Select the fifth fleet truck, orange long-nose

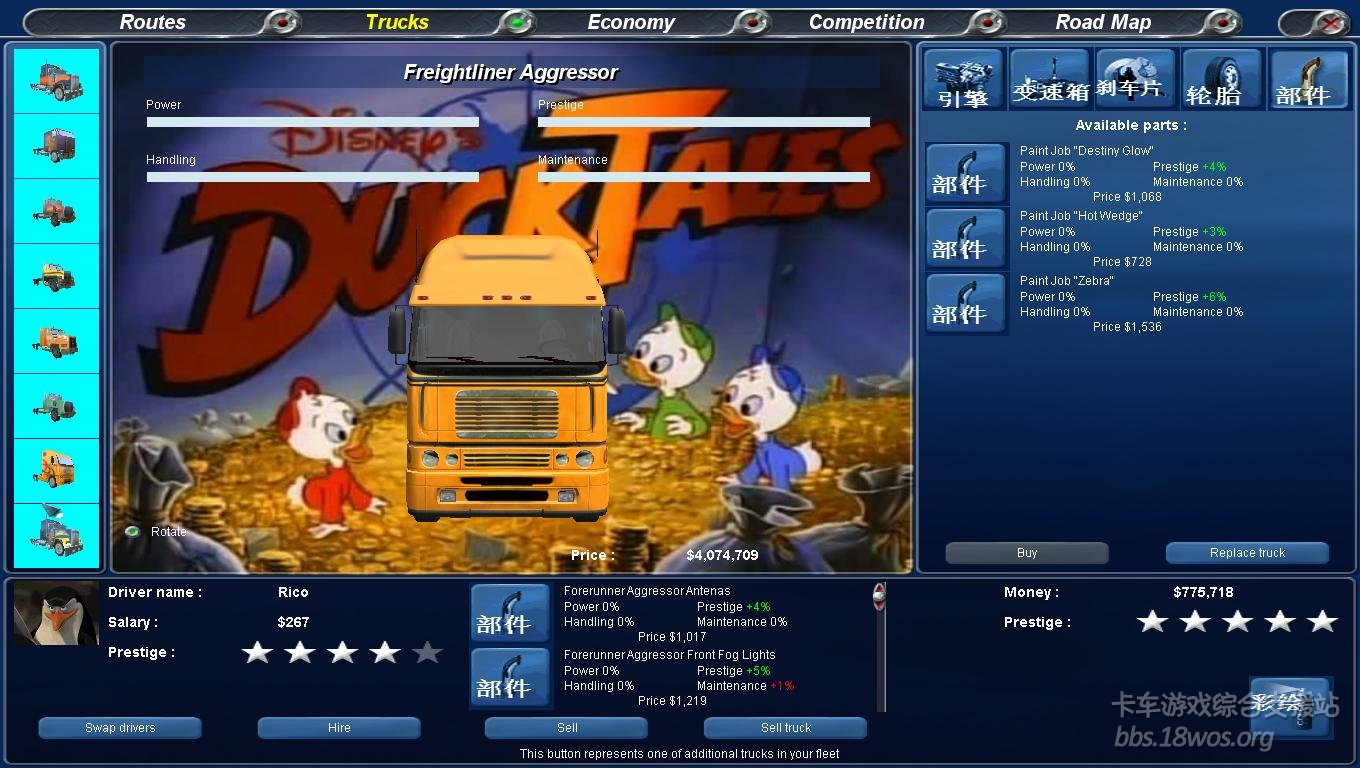56,341
